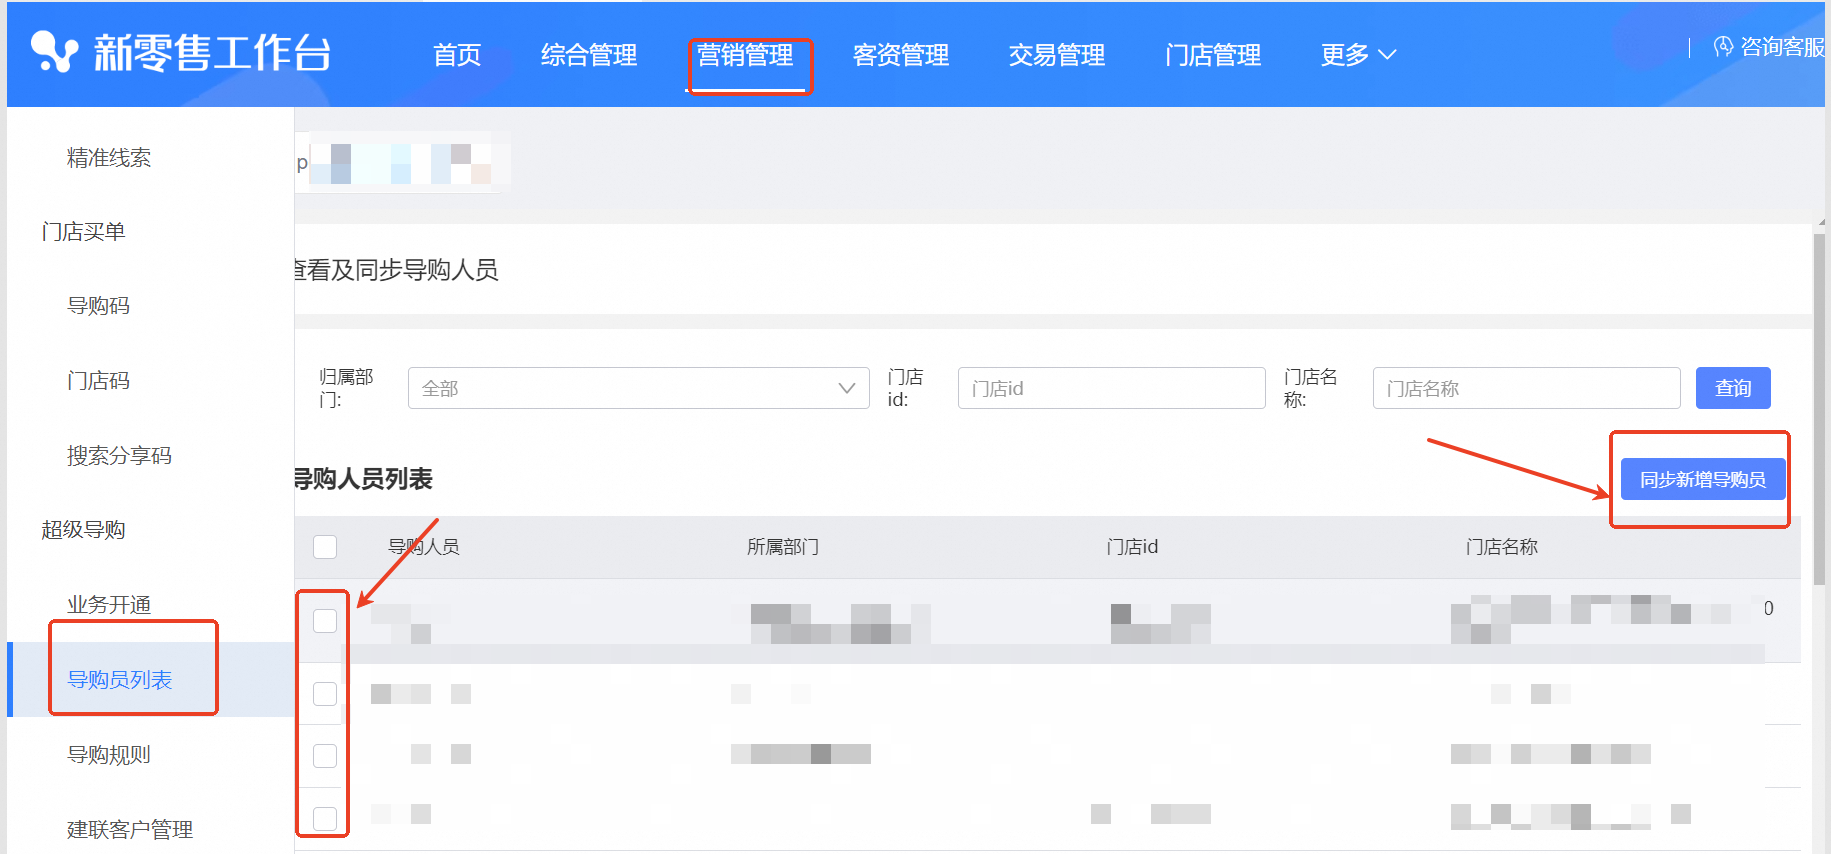Toggle the fourth row's checkbox
Screen dimensions: 1831x854
[x=325, y=818]
